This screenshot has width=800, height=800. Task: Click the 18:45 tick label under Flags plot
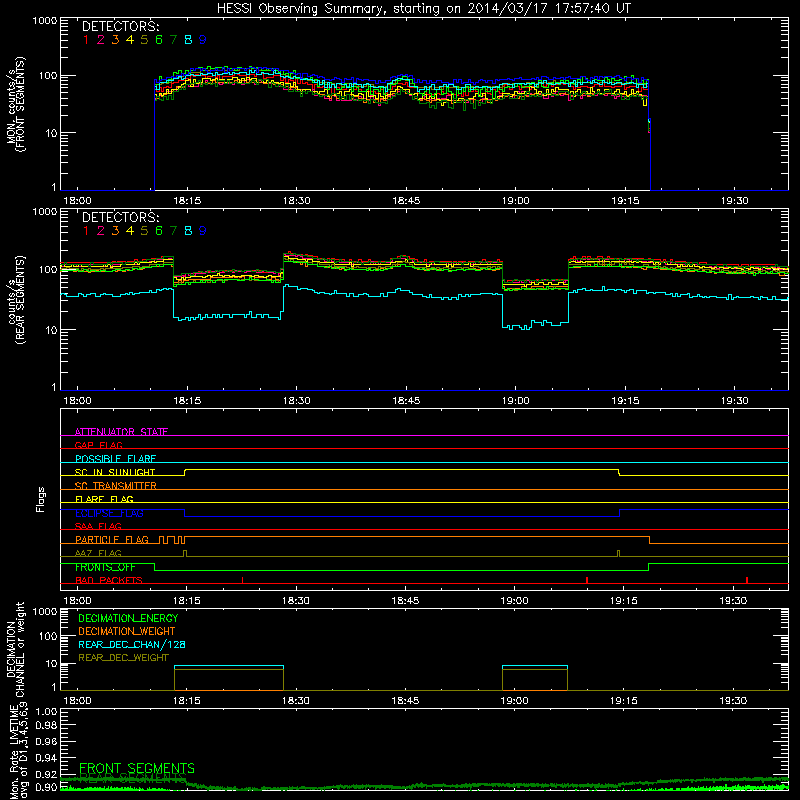point(405,601)
